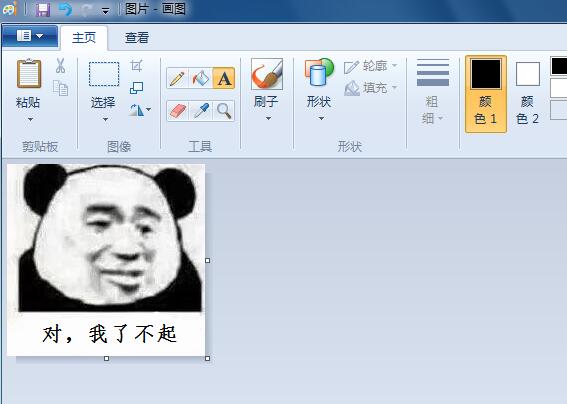Click the caption text 对，我了不起
The image size is (567, 404).
[x=109, y=334]
